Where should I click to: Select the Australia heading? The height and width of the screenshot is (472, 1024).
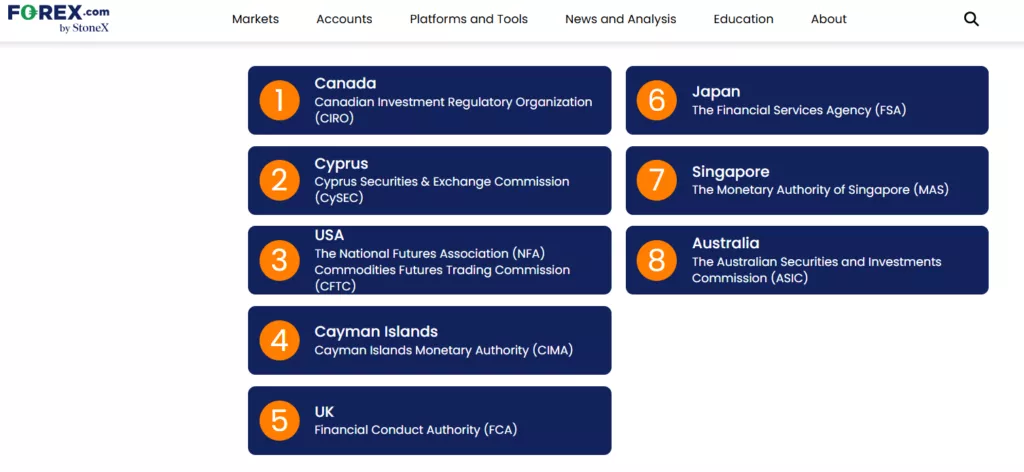tap(726, 244)
